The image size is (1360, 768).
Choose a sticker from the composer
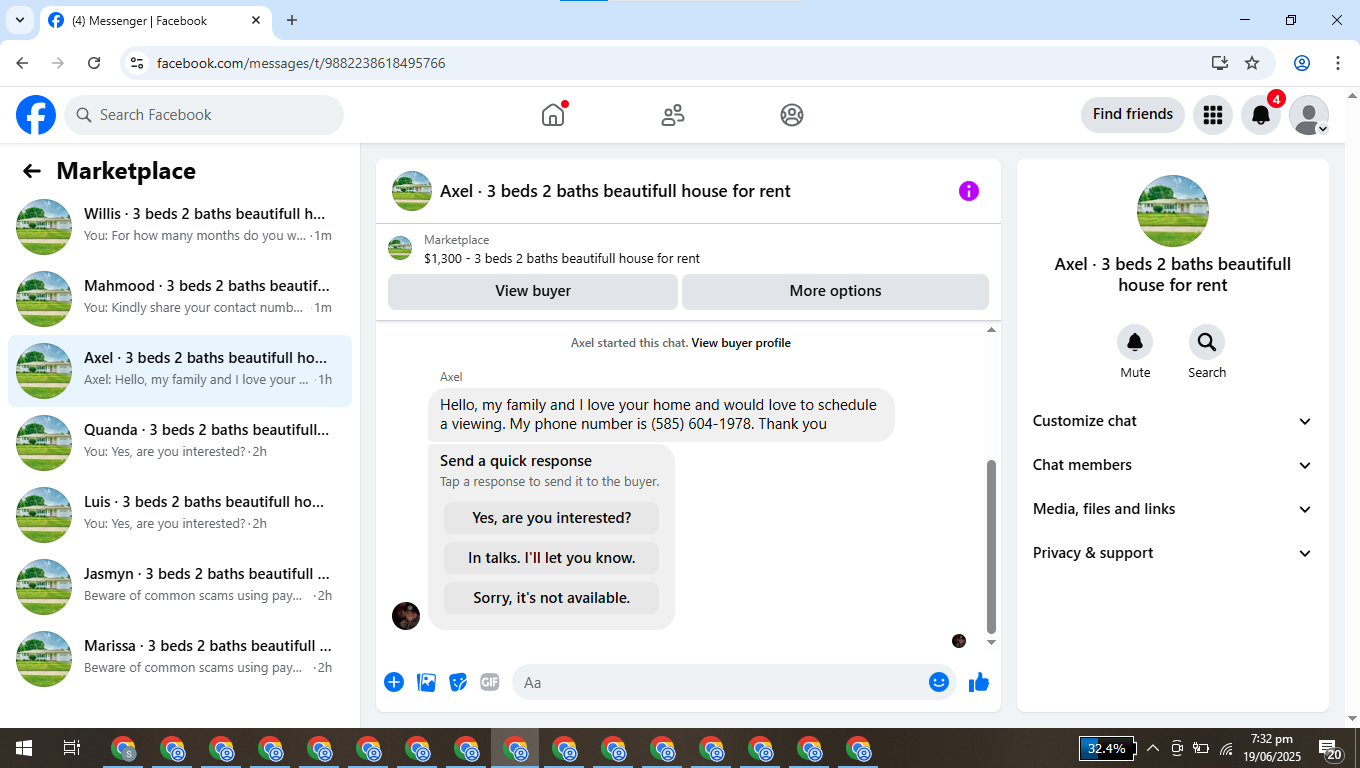pyautogui.click(x=458, y=682)
